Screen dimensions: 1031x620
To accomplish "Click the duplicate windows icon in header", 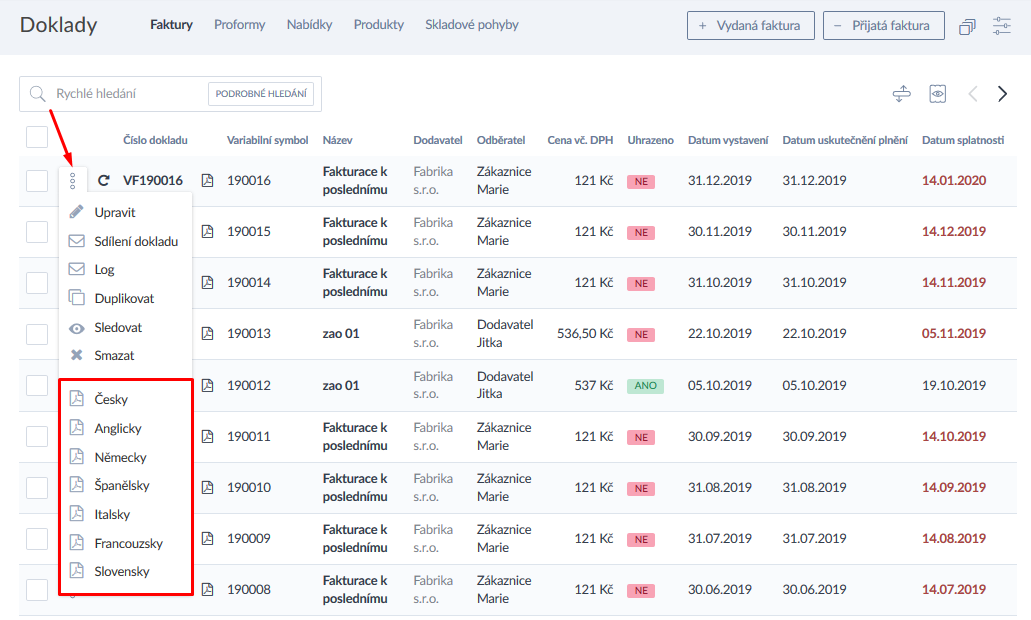I will pos(966,27).
